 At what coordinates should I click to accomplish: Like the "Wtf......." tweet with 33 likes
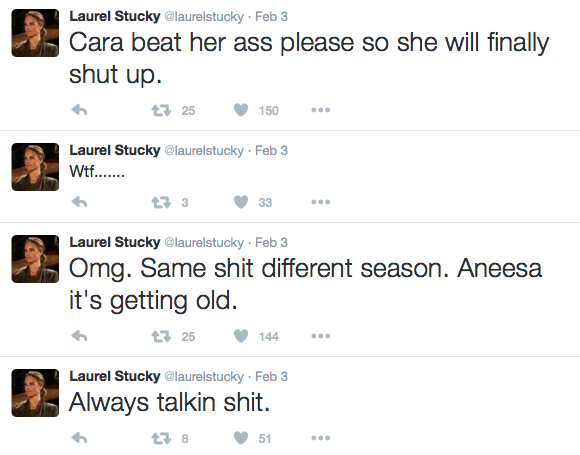[241, 202]
